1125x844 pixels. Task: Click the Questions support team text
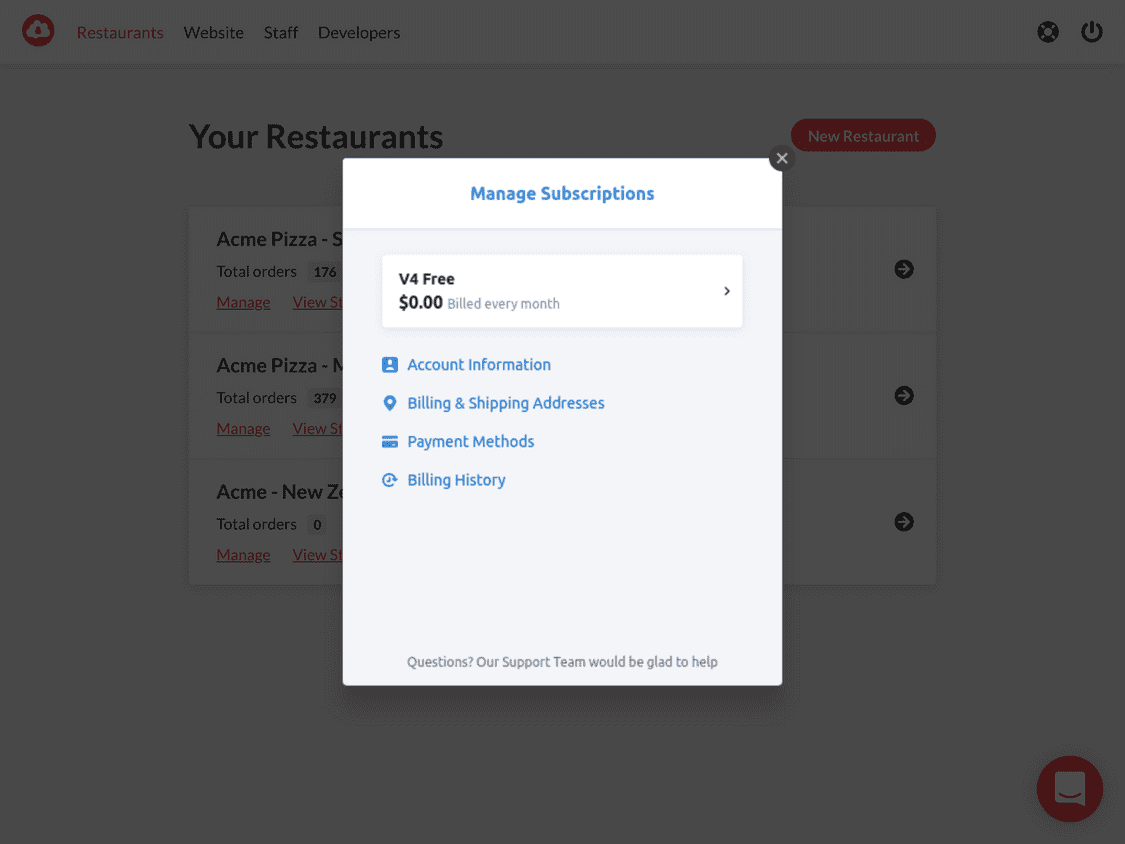coord(562,662)
